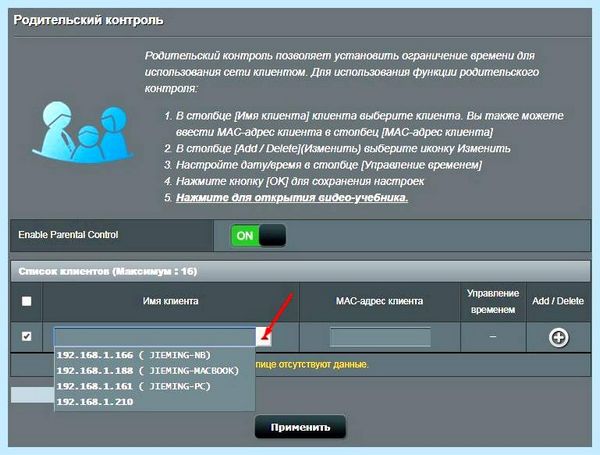Click the MAC-адрес клиента column header
This screenshot has width=600, height=455.
[x=380, y=301]
